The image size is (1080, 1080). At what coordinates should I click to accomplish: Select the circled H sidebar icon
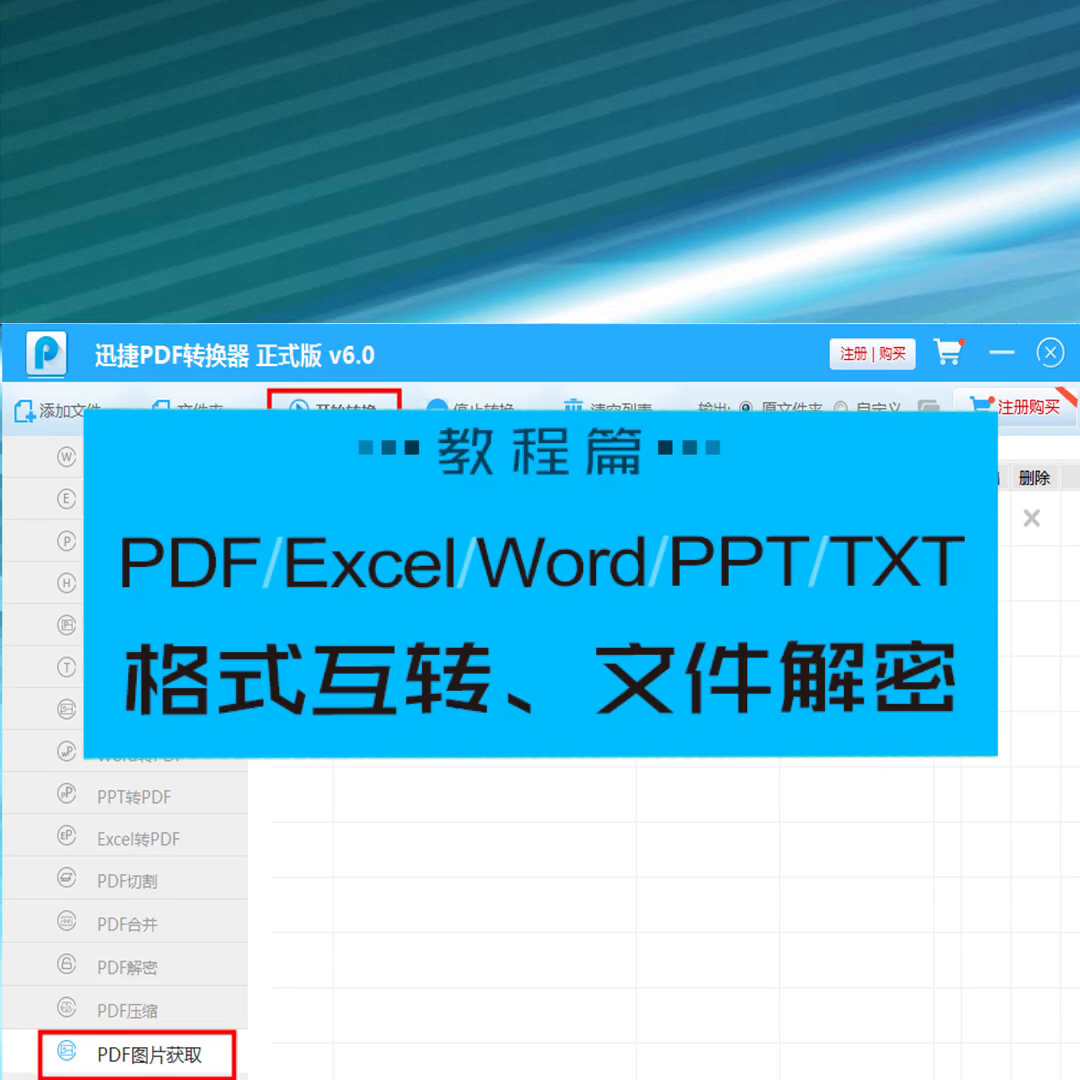66,583
